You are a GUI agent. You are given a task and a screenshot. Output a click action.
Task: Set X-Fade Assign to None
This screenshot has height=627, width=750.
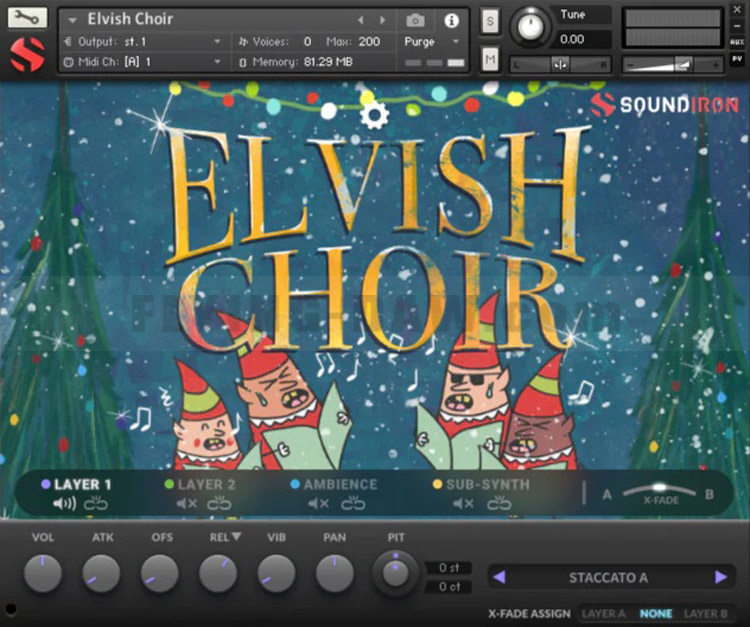pos(656,614)
